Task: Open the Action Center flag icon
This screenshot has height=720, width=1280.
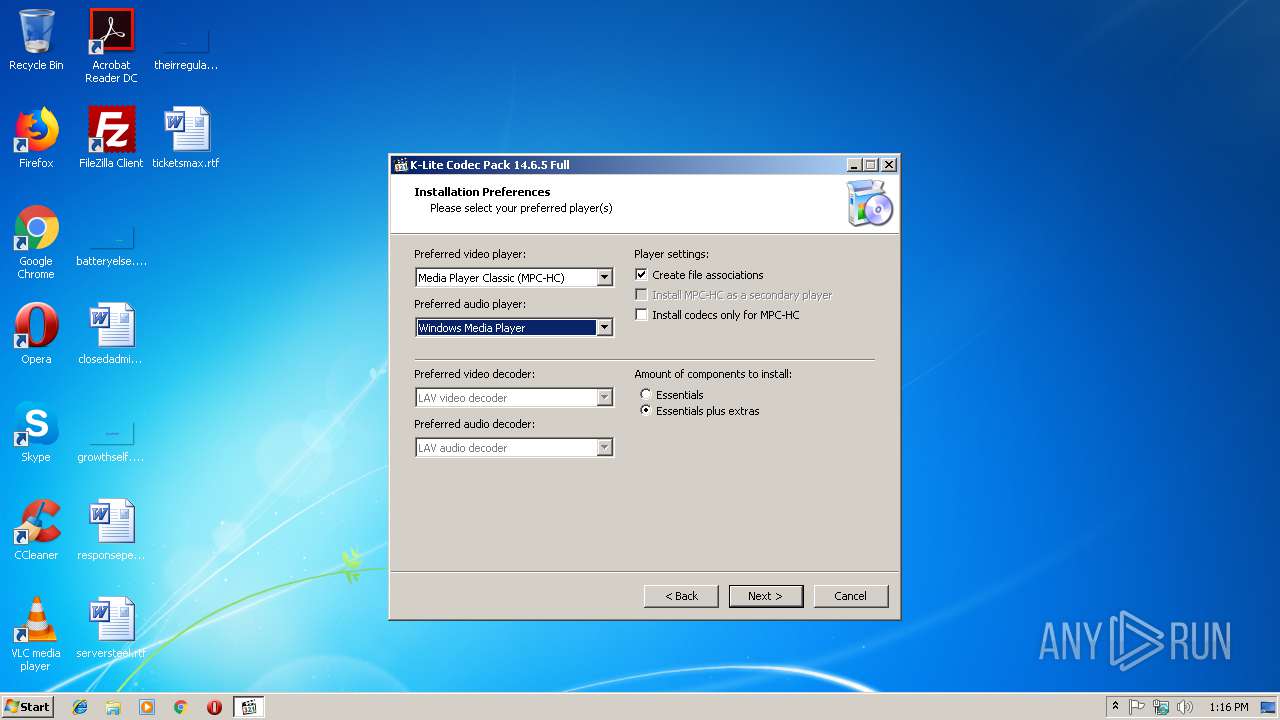Action: (x=1137, y=707)
